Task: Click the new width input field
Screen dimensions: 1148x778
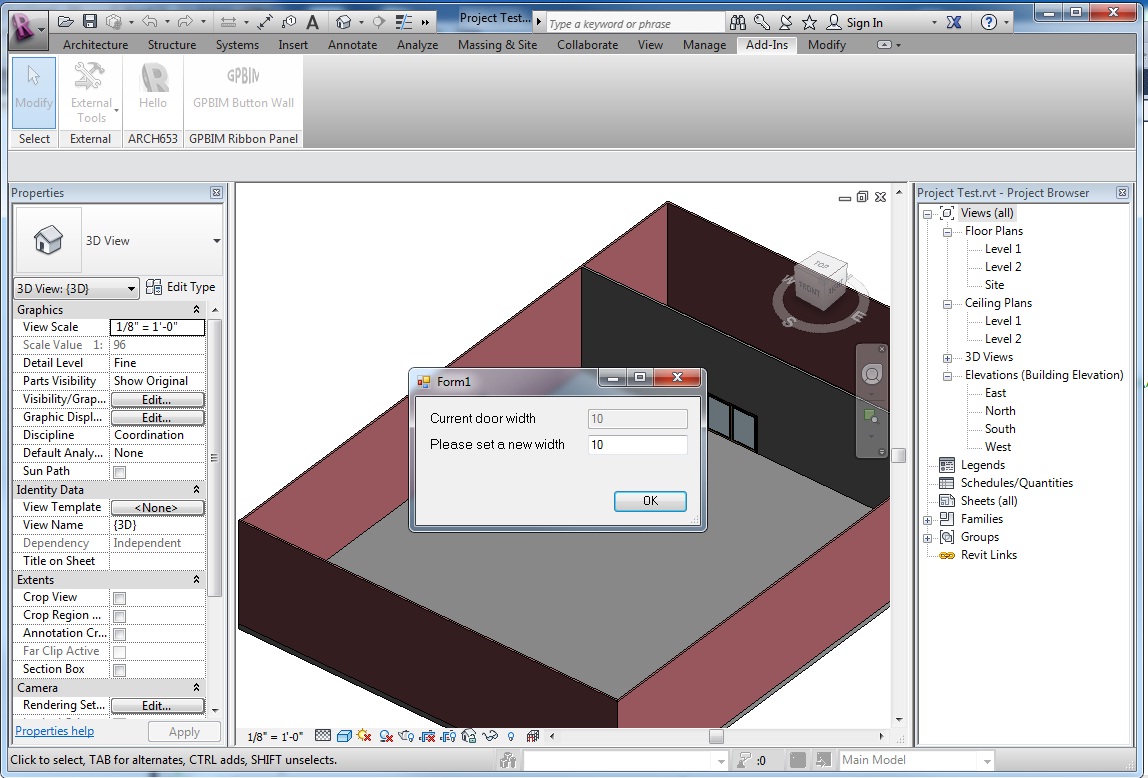Action: (638, 445)
